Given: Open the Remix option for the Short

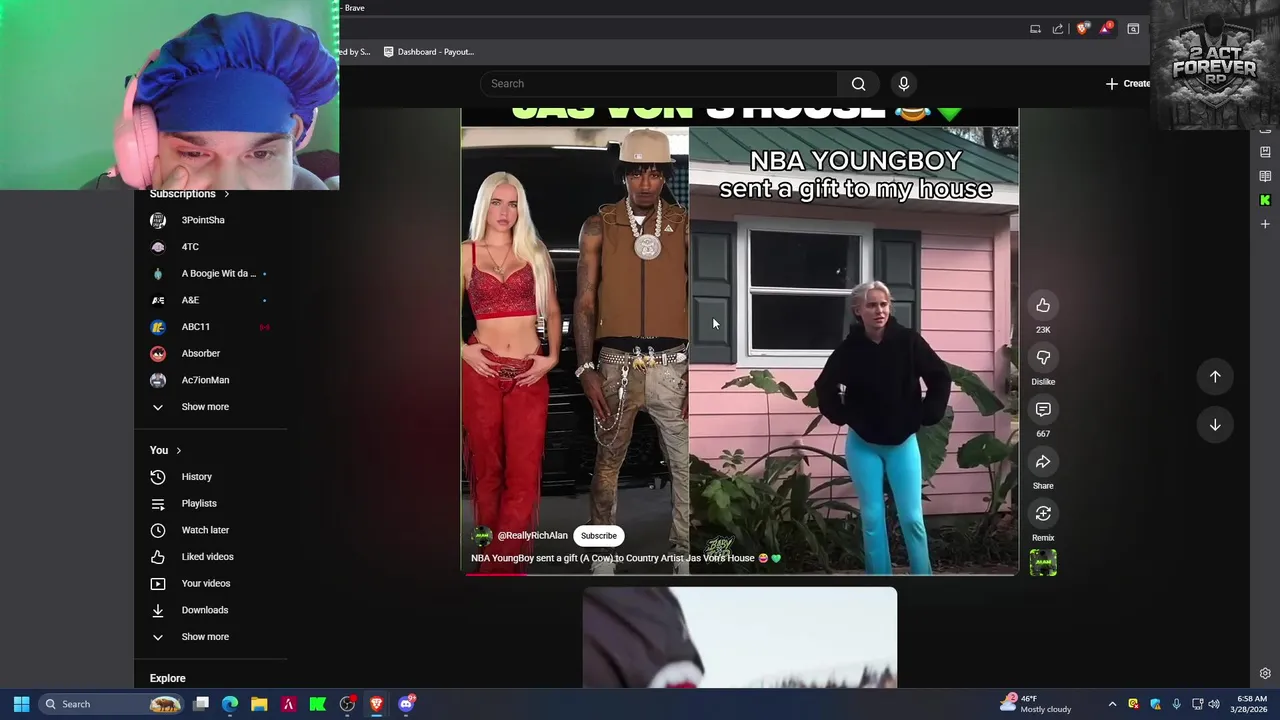Looking at the screenshot, I should [x=1043, y=513].
